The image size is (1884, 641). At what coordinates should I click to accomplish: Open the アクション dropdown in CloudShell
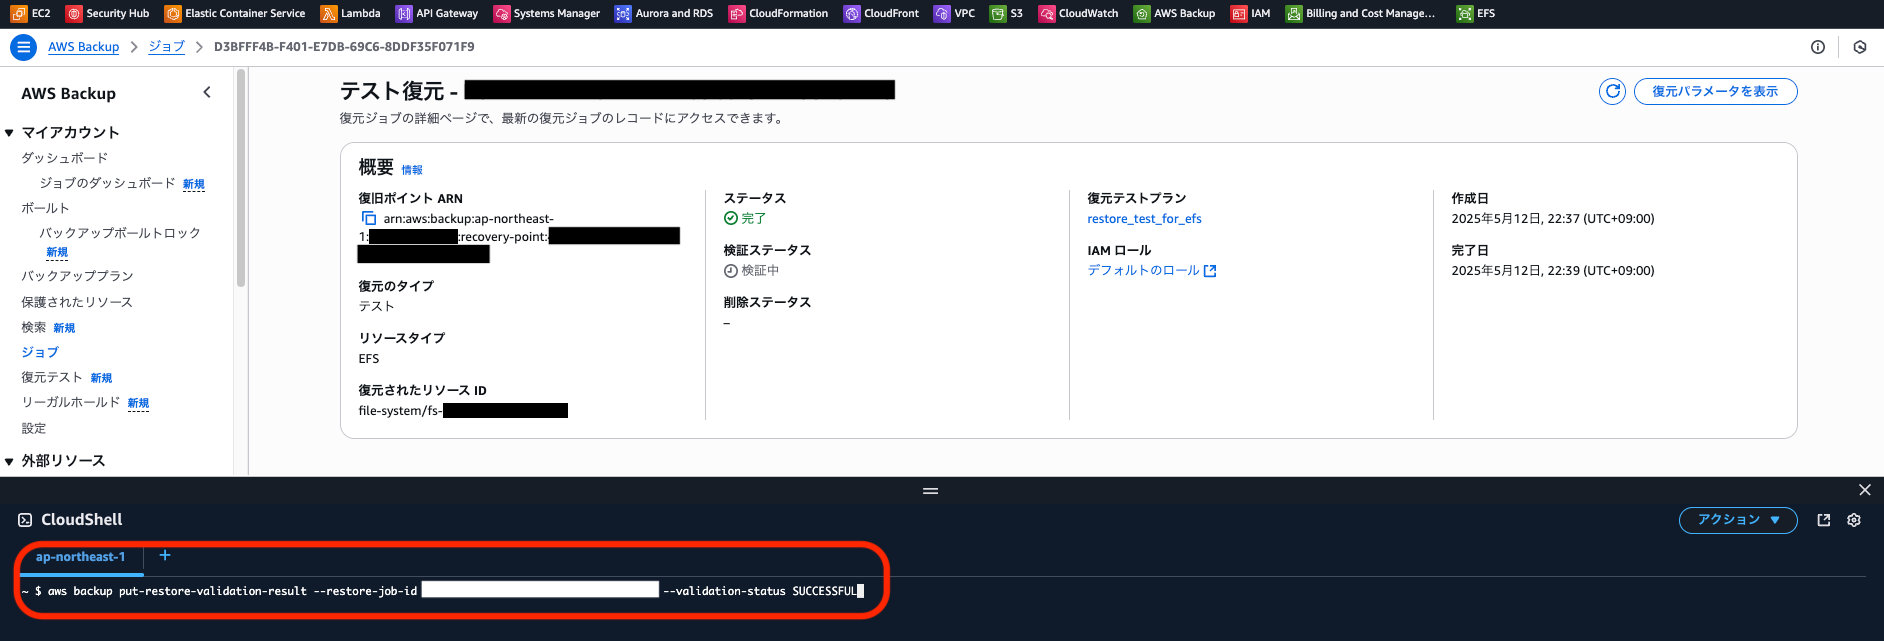tap(1738, 520)
